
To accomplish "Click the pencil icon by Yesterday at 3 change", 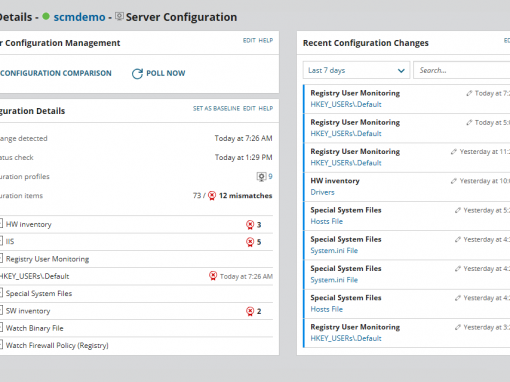I will (458, 327).
